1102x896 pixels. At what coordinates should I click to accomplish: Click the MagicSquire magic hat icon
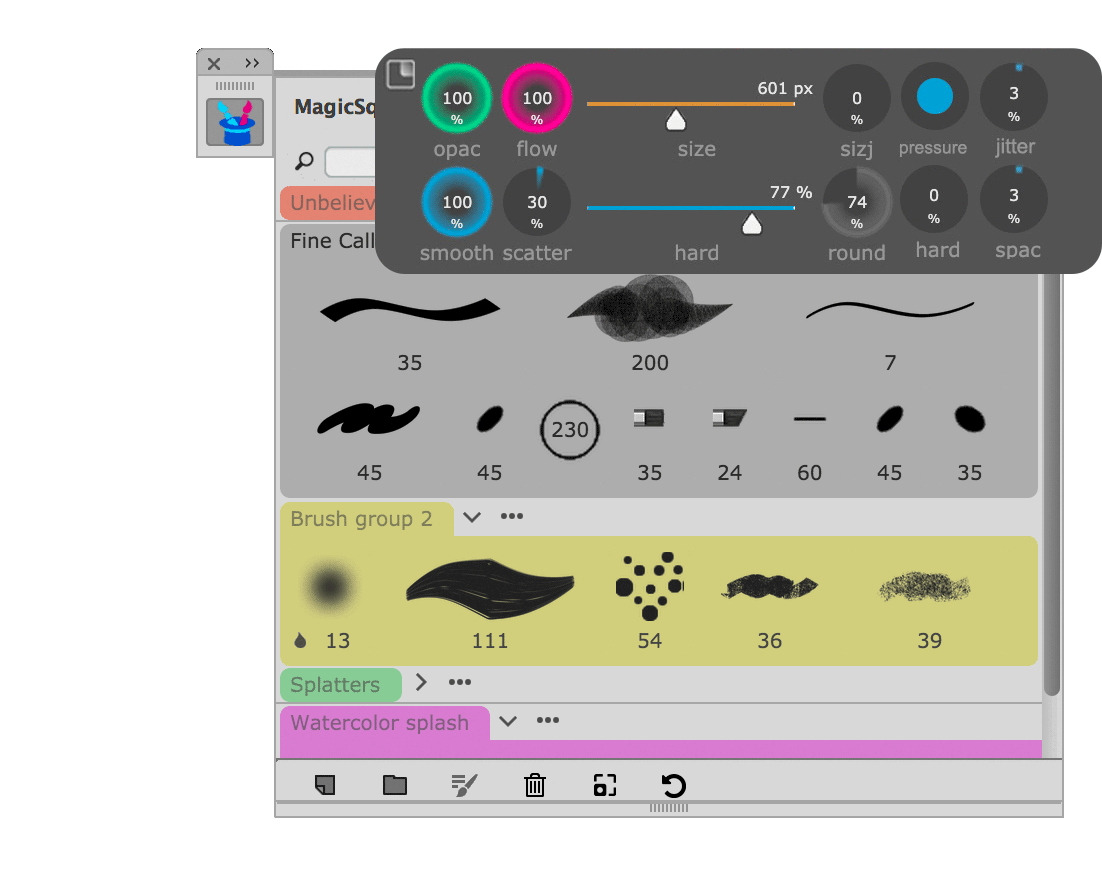235,122
